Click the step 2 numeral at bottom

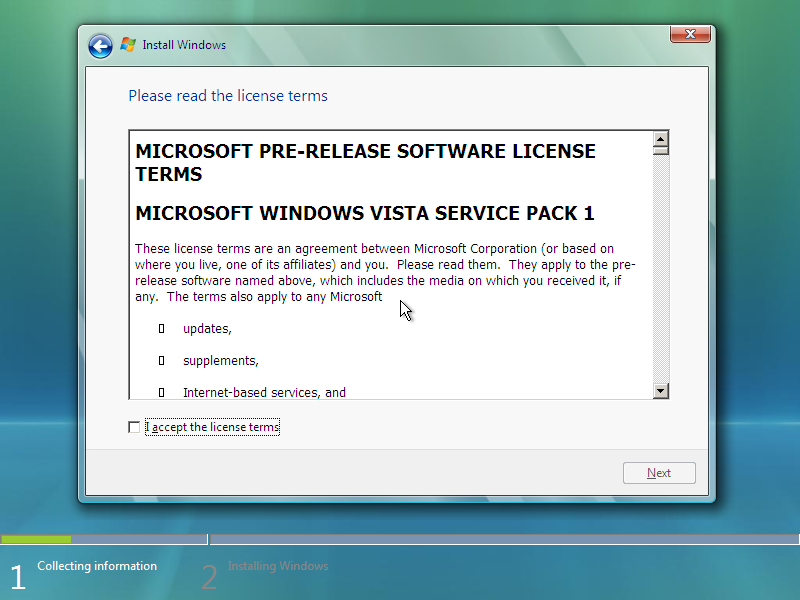pyautogui.click(x=208, y=577)
